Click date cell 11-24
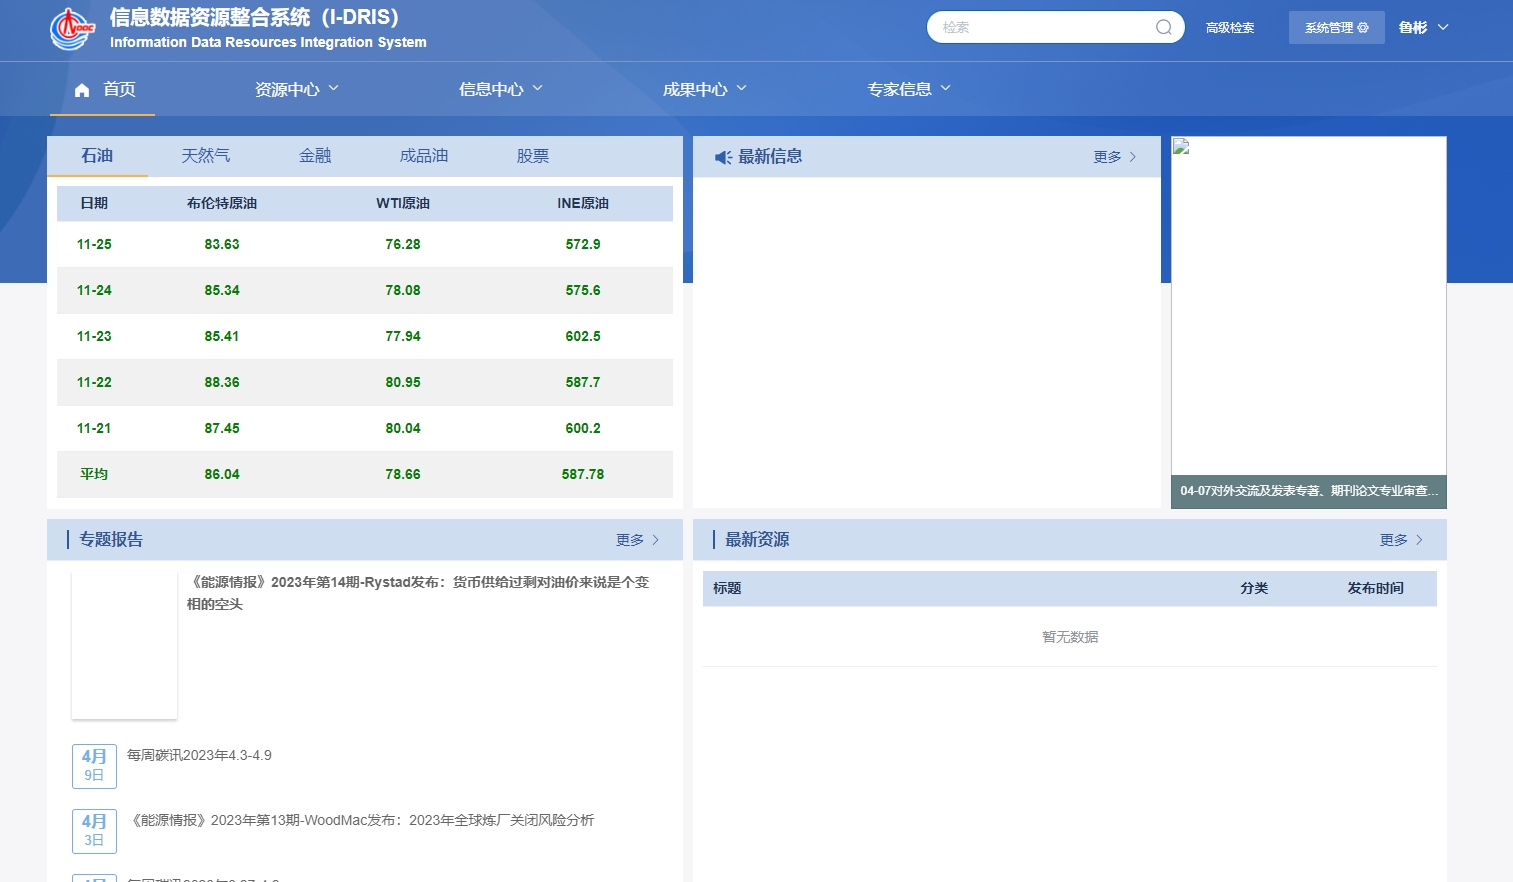The image size is (1513, 882). [x=94, y=290]
